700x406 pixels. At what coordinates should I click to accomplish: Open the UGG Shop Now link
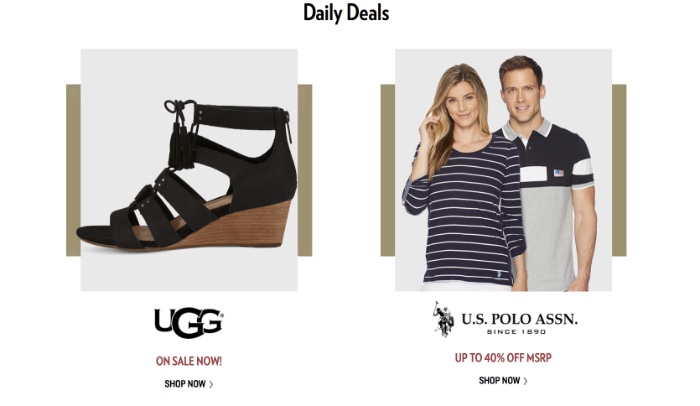click(x=189, y=384)
